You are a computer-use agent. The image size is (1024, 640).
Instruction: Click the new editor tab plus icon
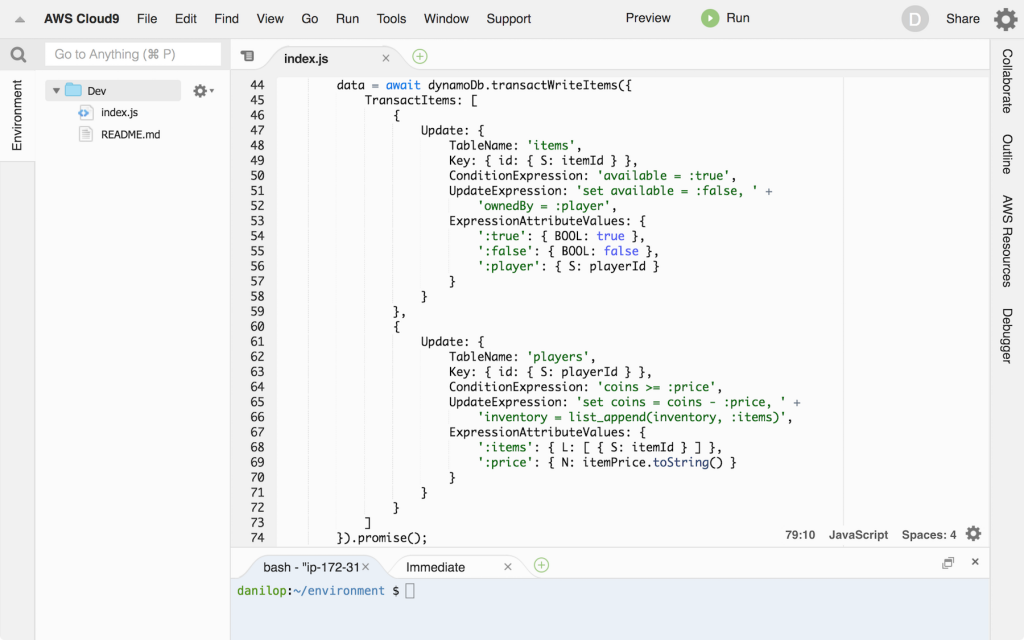[x=420, y=57]
